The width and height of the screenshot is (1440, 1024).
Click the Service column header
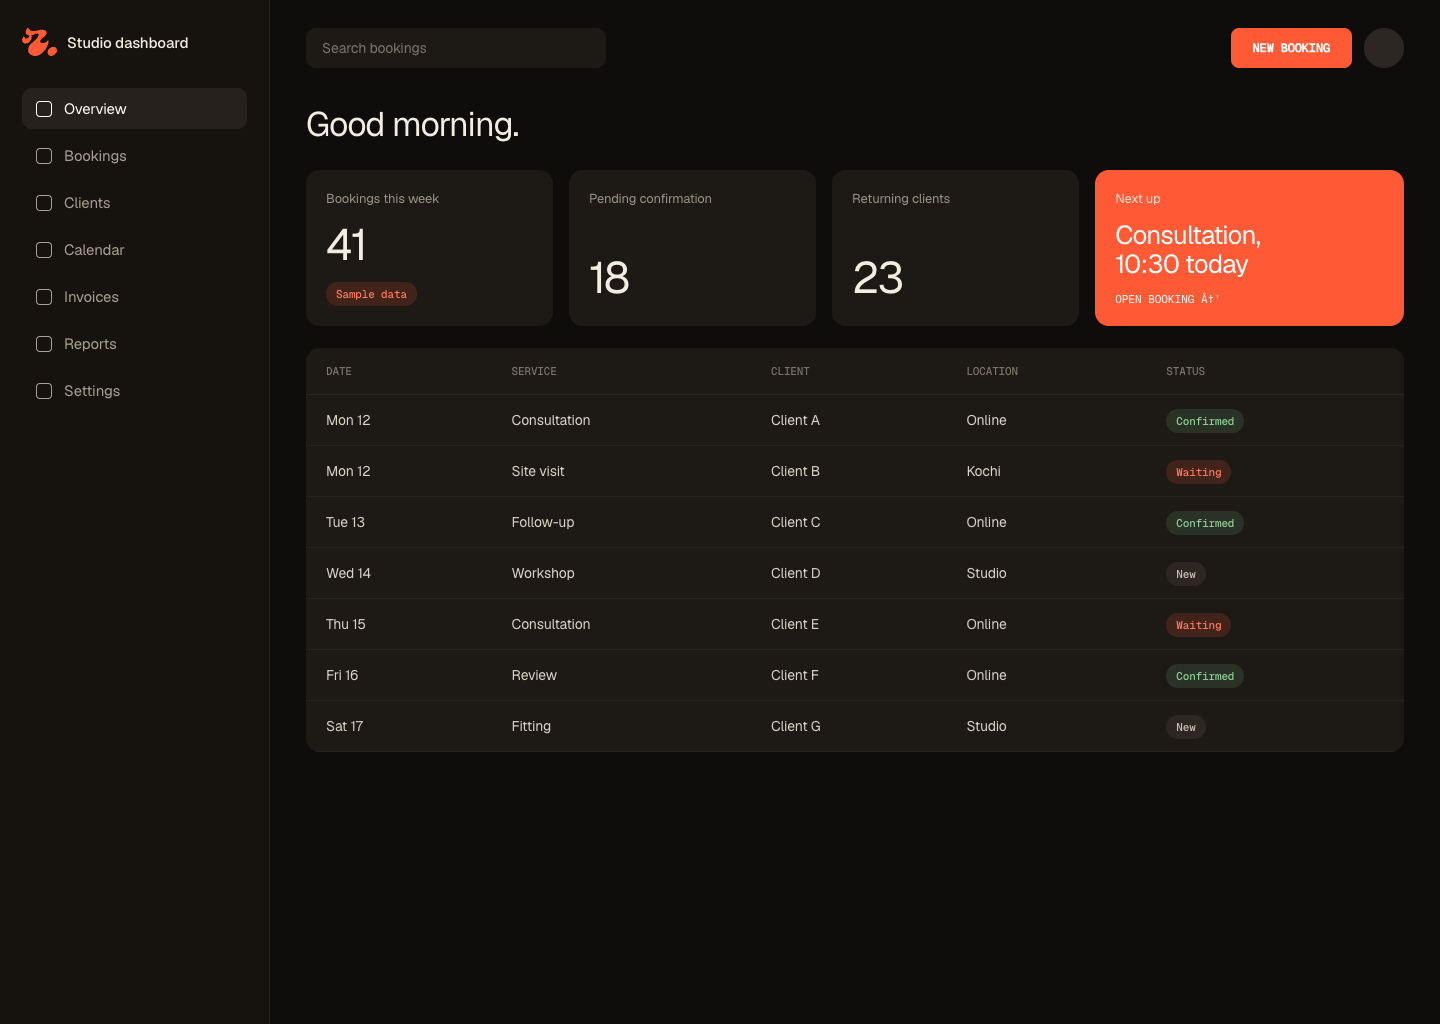534,372
